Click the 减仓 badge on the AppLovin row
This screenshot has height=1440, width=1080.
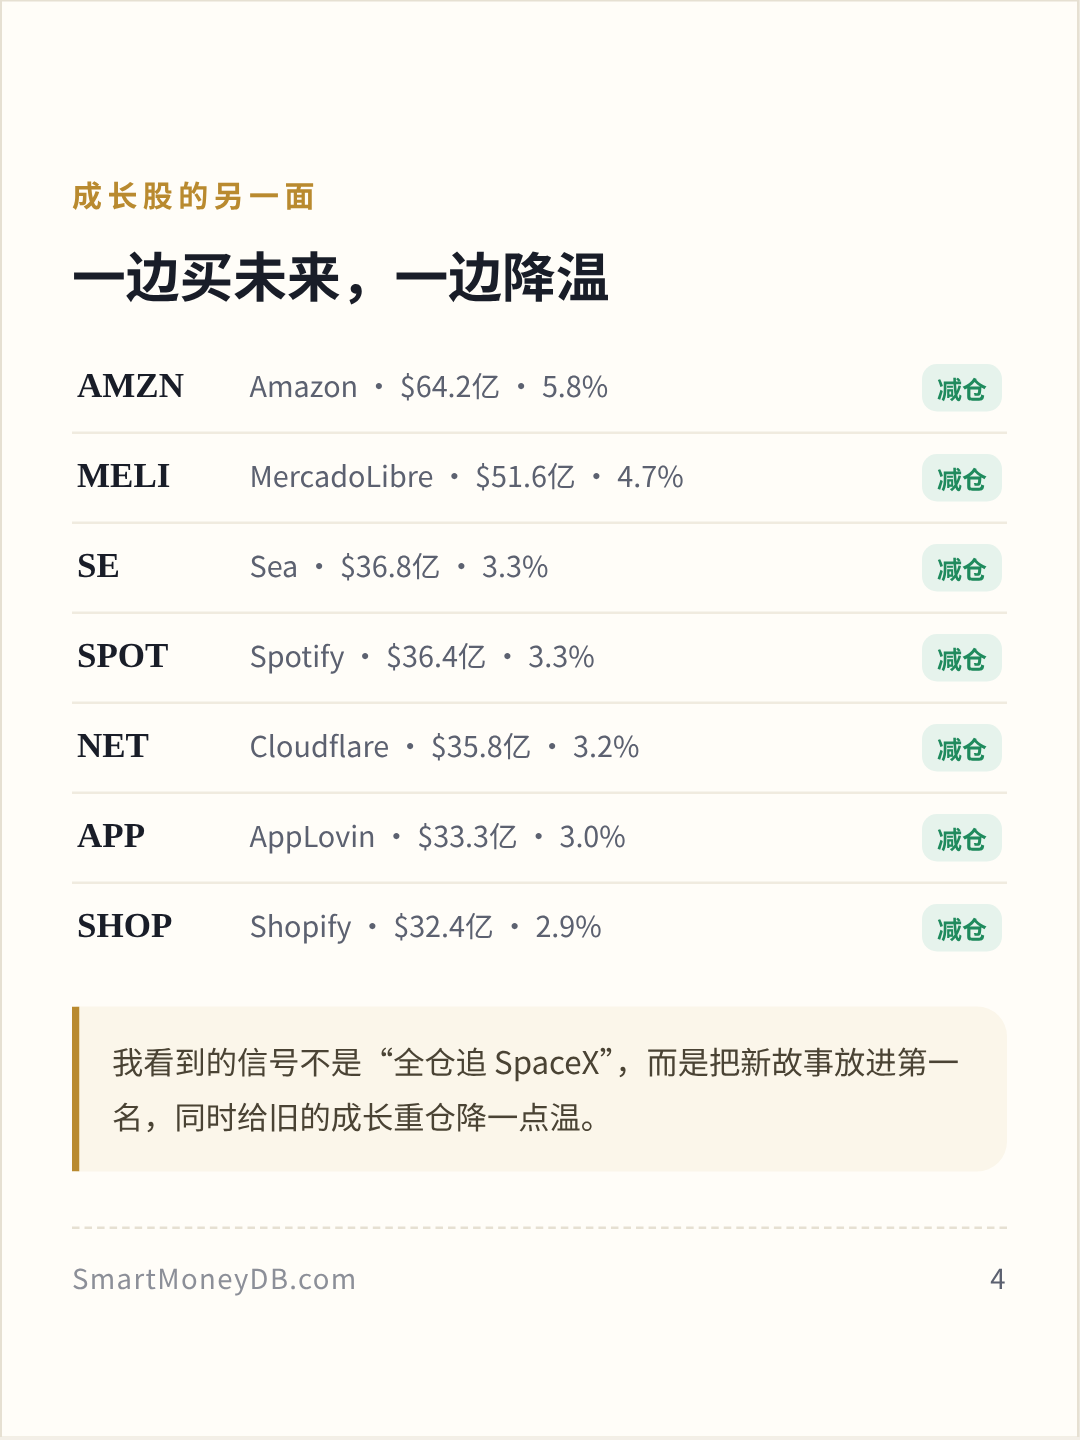[961, 838]
